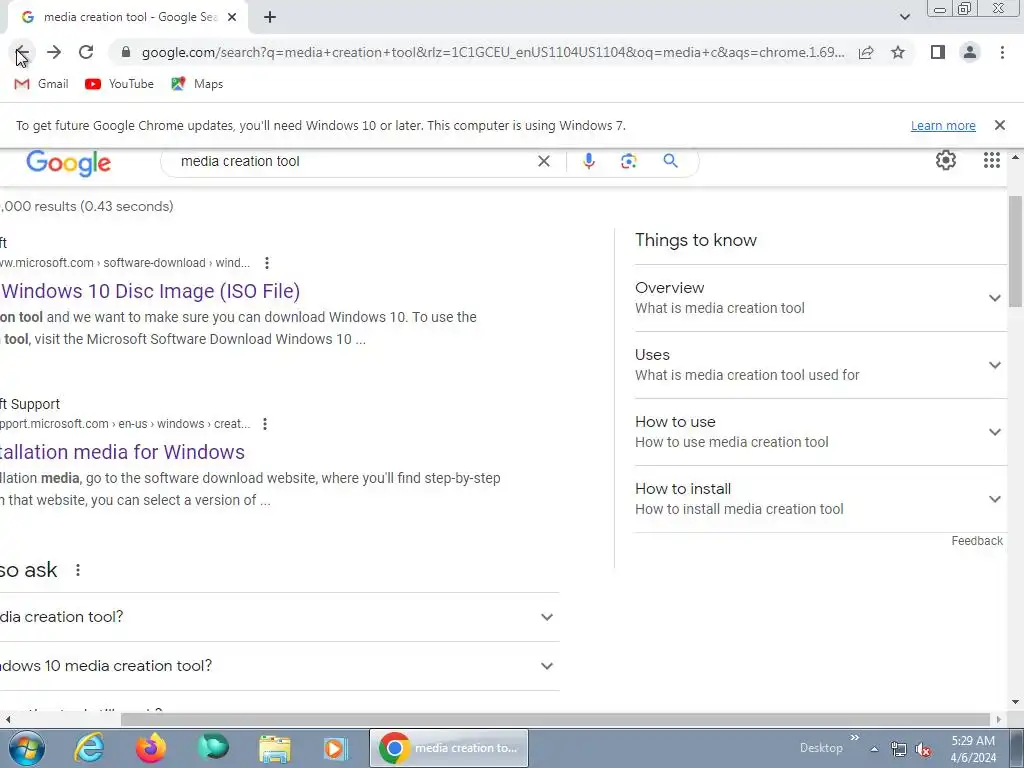The height and width of the screenshot is (768, 1024).
Task: Expand the first 'media creation tool?' question
Action: pyautogui.click(x=280, y=617)
